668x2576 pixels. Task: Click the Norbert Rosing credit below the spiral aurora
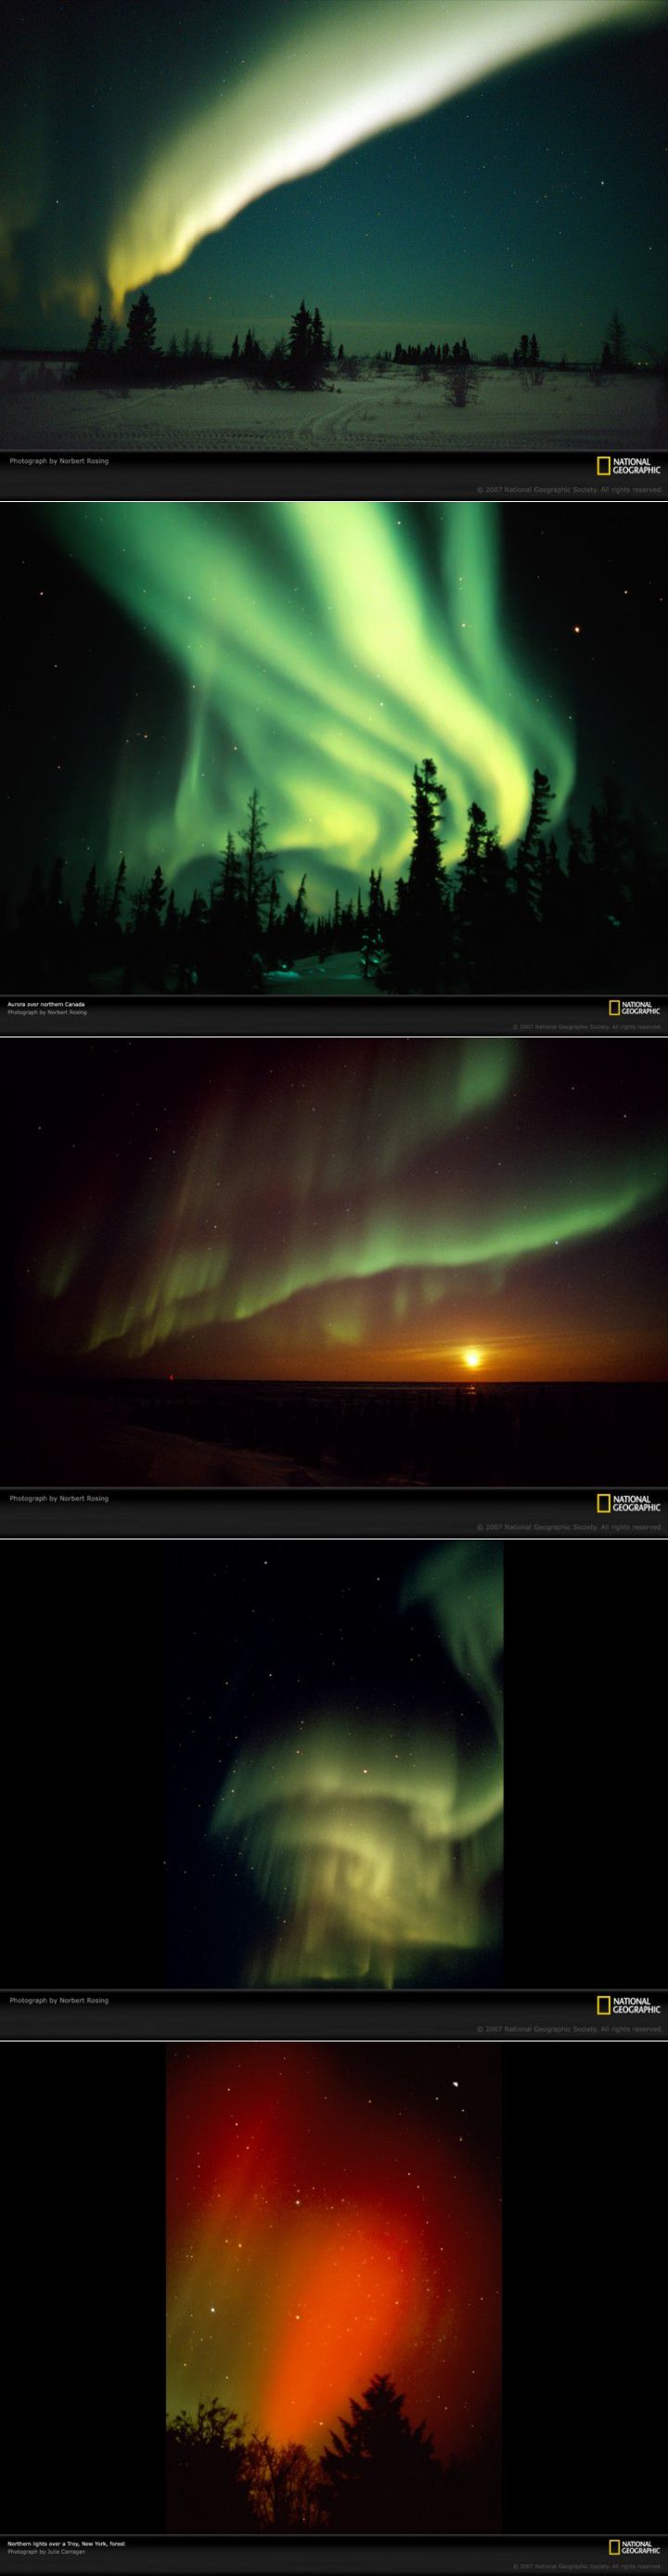58,2000
